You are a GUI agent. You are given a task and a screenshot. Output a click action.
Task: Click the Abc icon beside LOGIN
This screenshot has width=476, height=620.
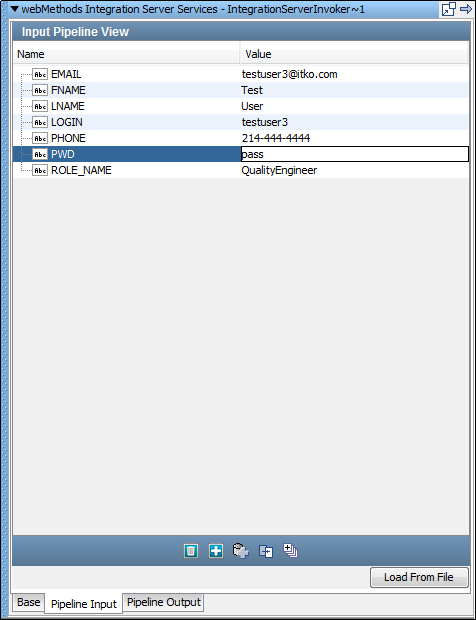pos(40,122)
